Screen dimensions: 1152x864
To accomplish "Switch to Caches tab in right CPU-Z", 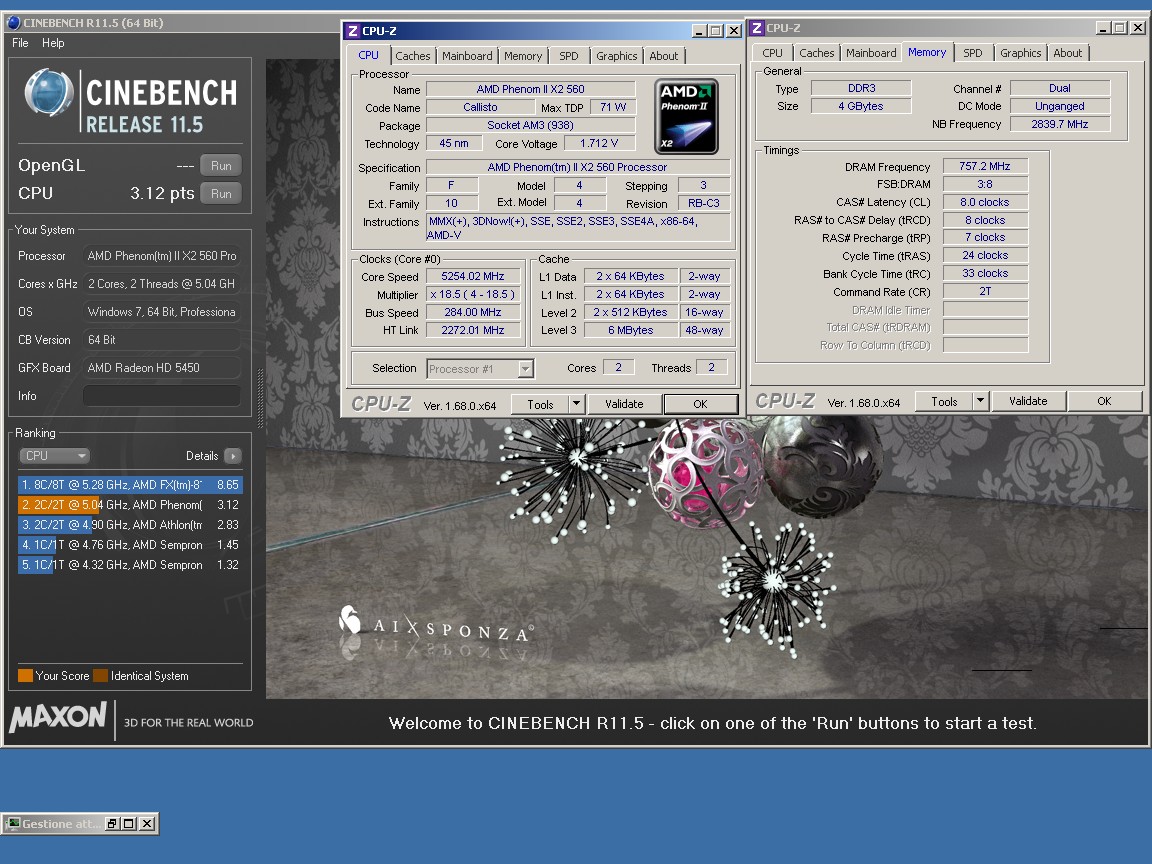I will (816, 53).
